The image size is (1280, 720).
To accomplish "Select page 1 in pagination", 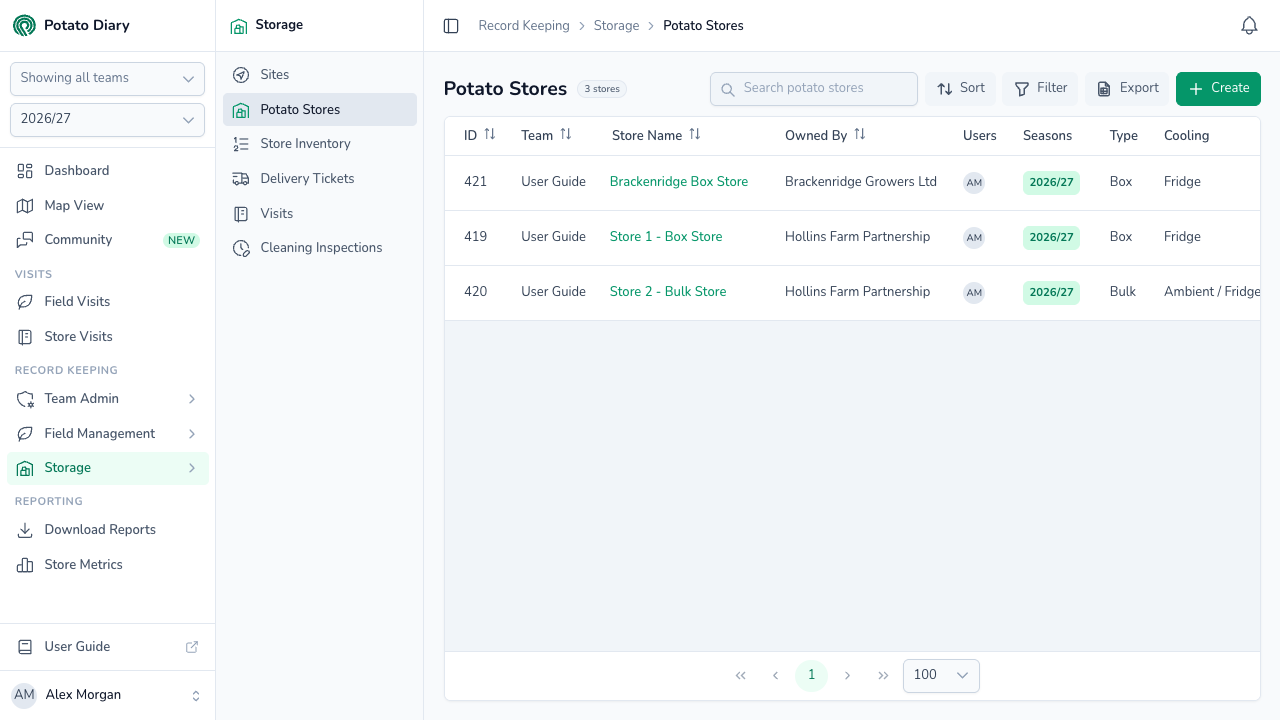I will pyautogui.click(x=811, y=676).
